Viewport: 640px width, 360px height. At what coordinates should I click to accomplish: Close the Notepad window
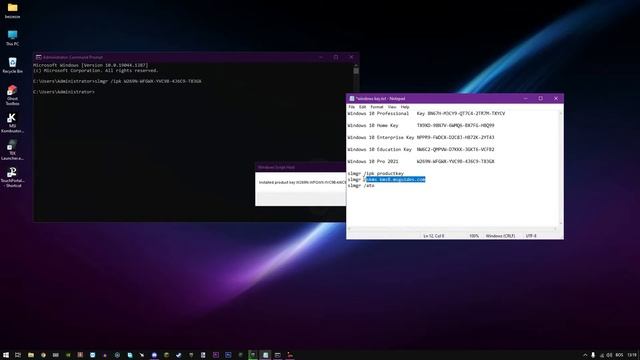tap(556, 98)
